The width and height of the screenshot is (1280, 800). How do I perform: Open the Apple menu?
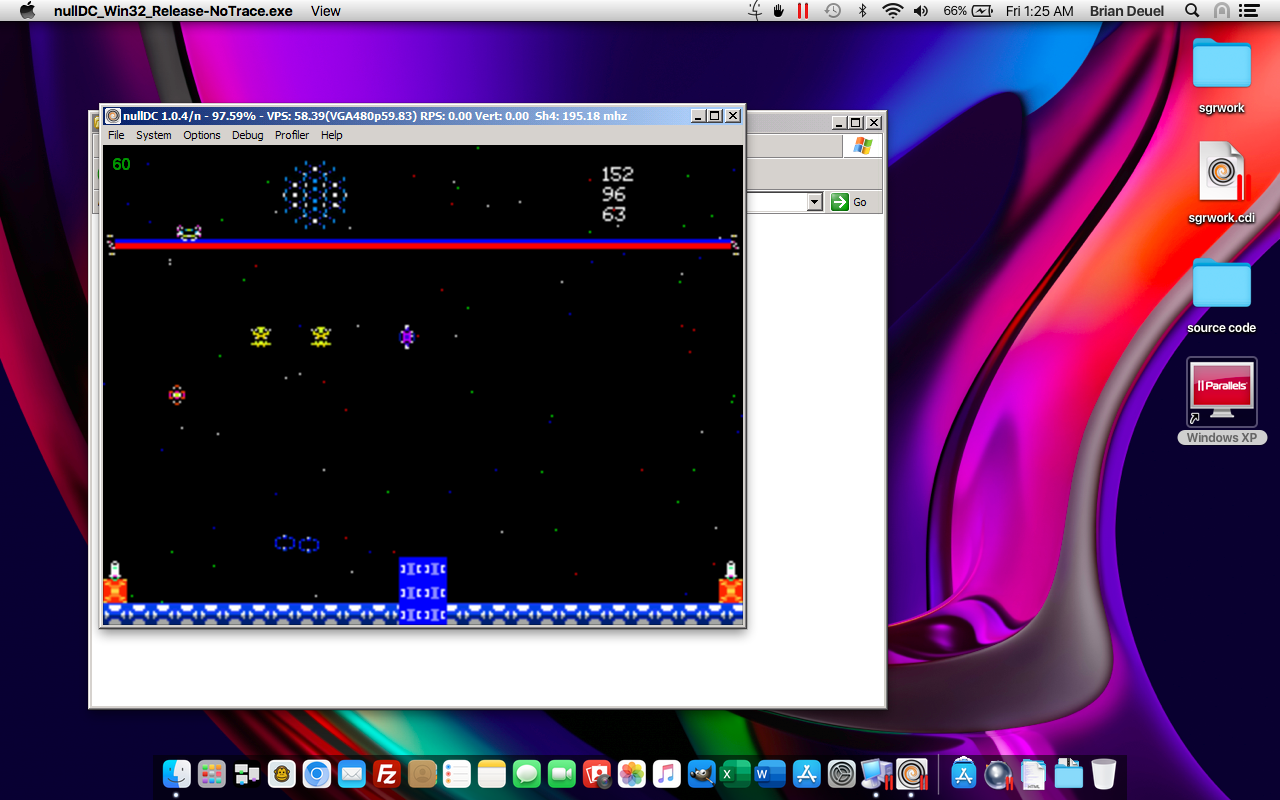pos(27,11)
